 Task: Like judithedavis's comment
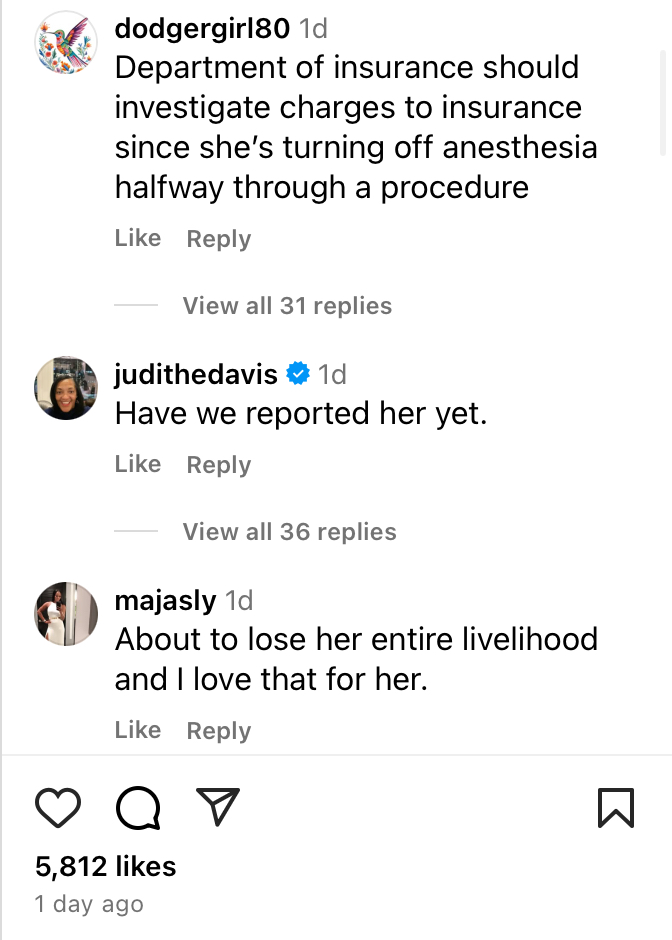coord(138,464)
